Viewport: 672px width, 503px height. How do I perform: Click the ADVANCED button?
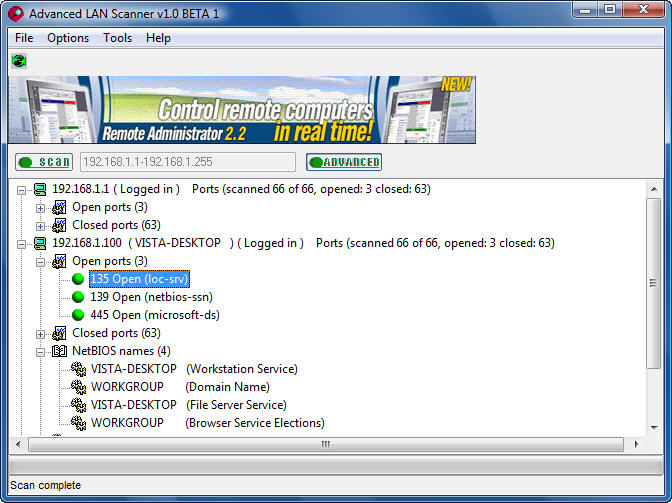(344, 162)
